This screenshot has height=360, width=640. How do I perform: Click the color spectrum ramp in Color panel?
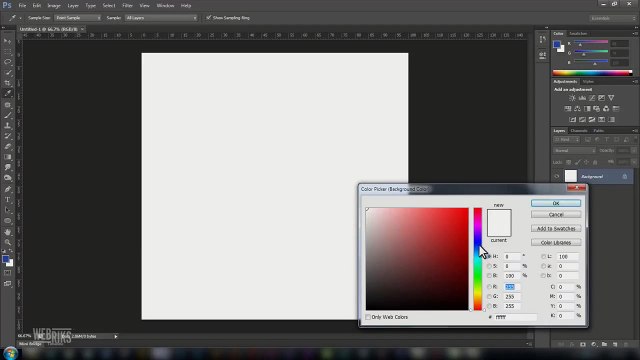(x=592, y=73)
